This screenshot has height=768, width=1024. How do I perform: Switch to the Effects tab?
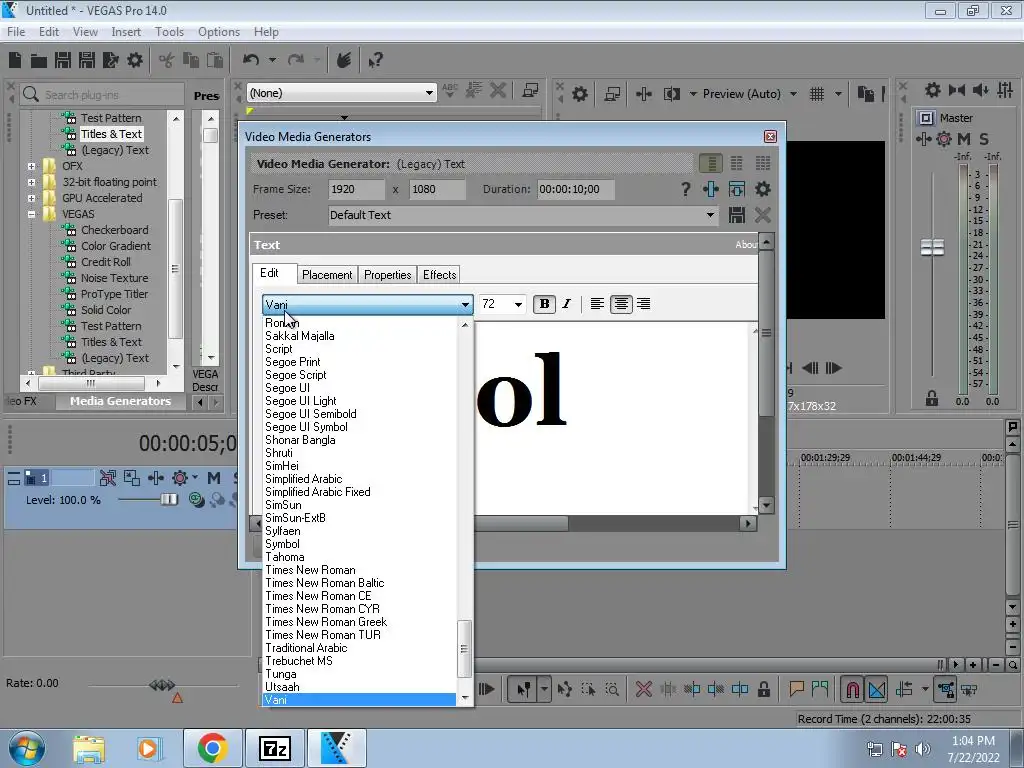[440, 275]
